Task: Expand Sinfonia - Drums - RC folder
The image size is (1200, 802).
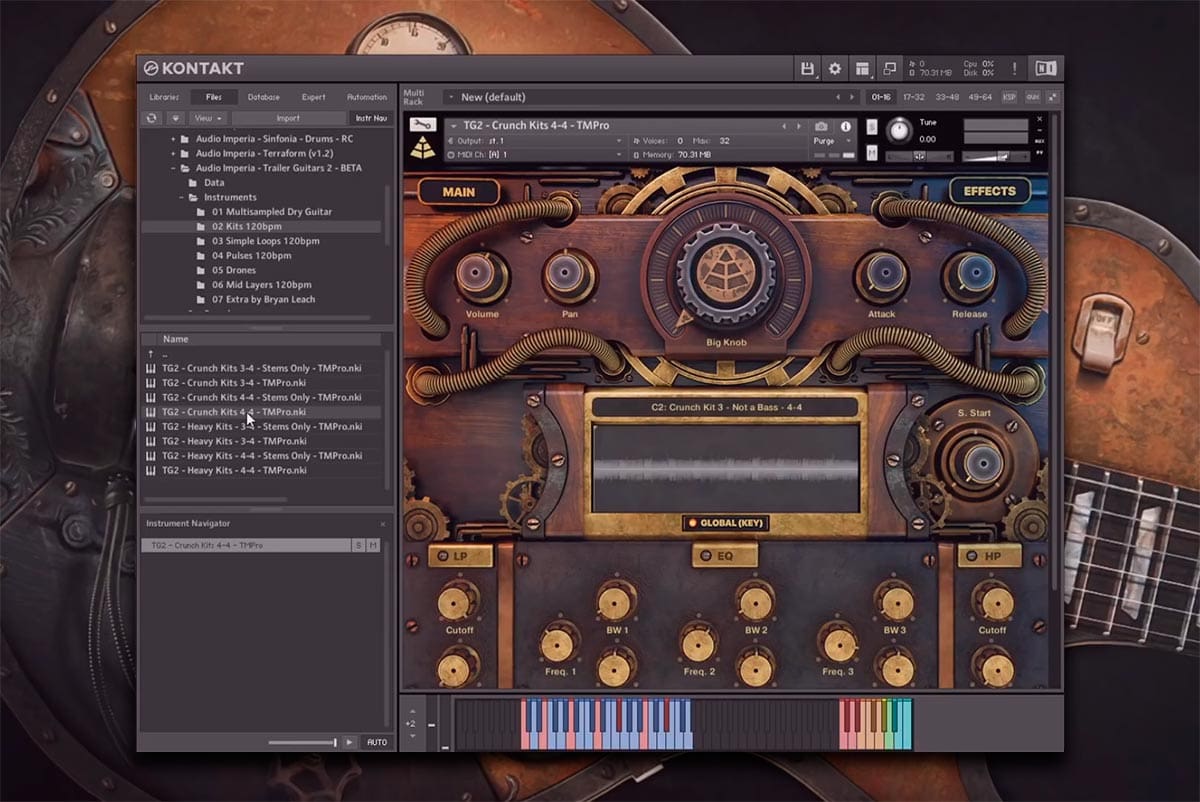Action: click(x=172, y=139)
